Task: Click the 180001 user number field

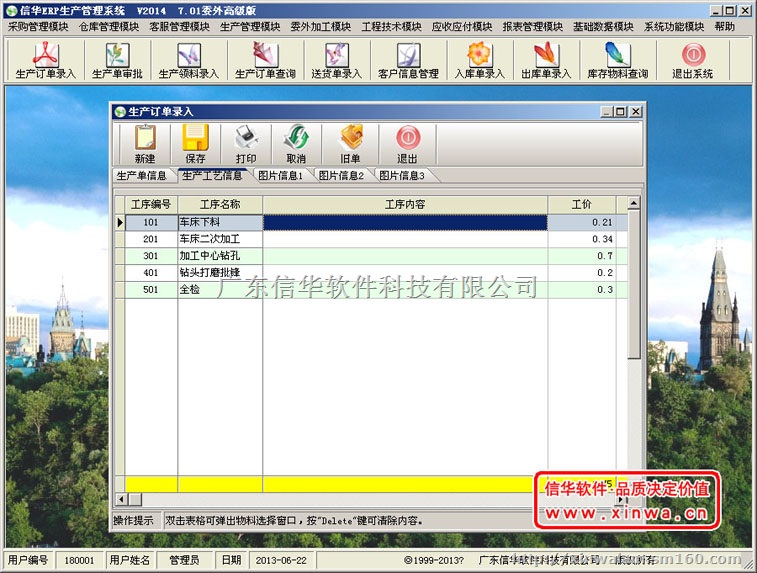Action: [x=79, y=560]
